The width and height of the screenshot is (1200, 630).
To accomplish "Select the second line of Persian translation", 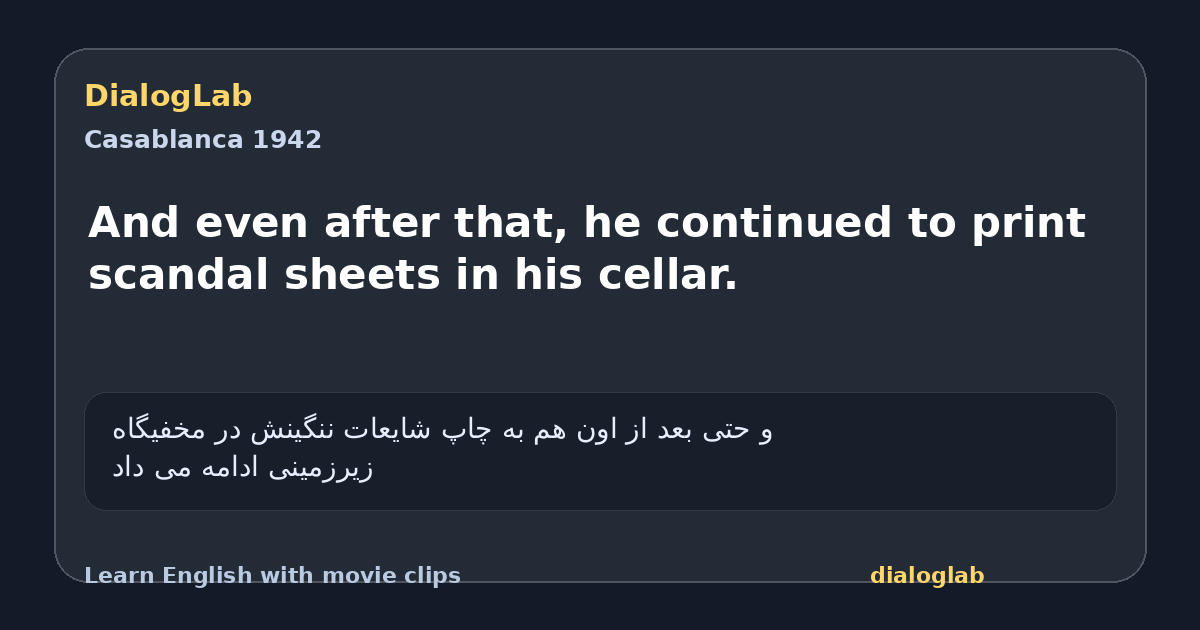I will 242,467.
